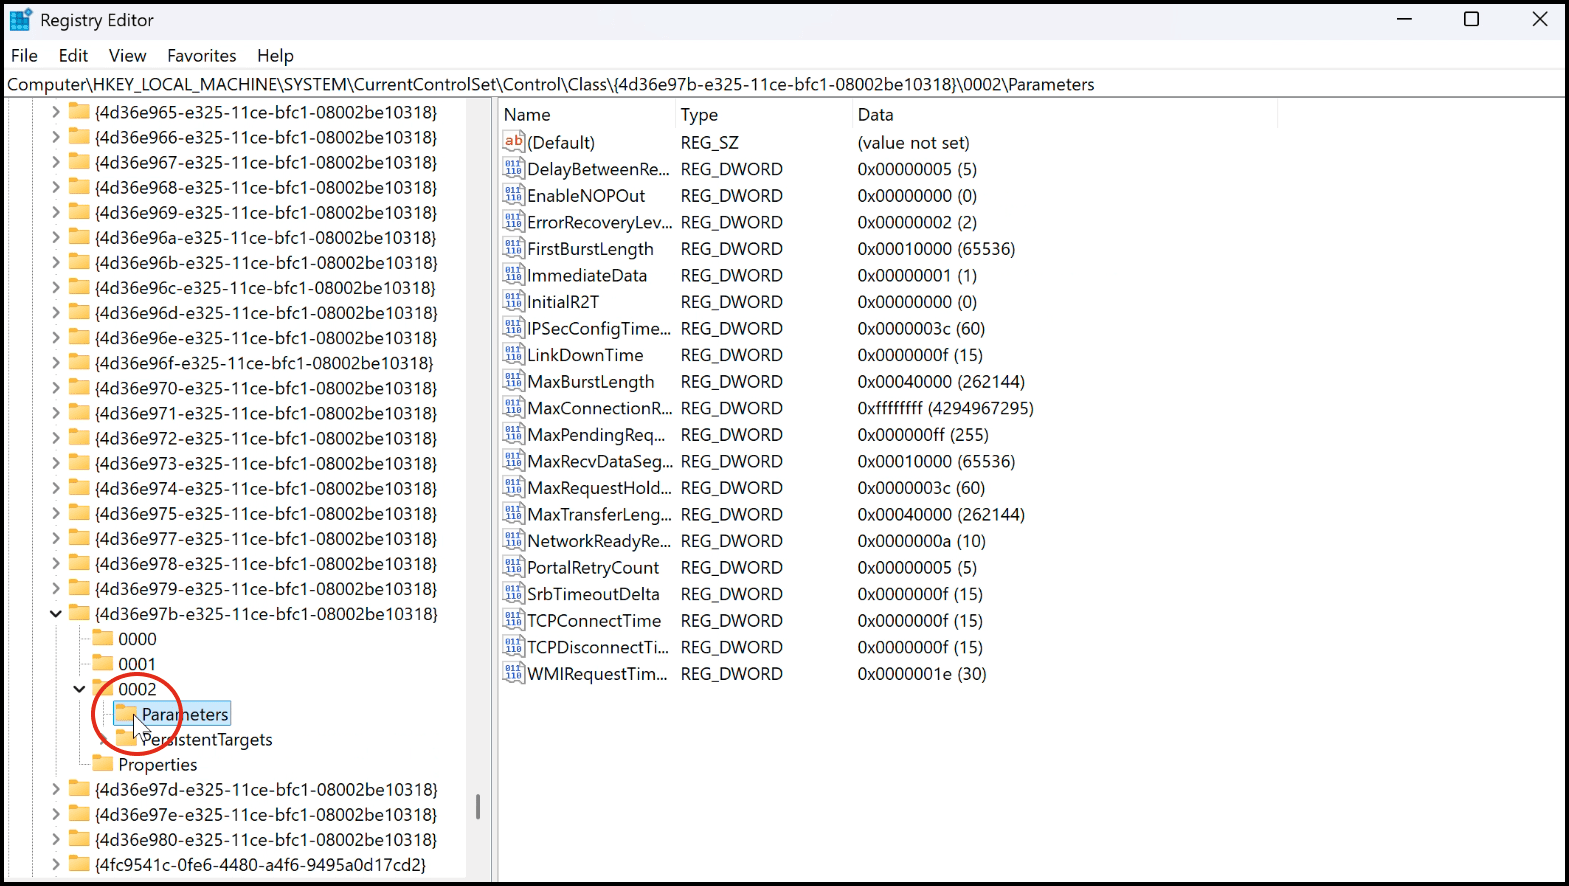
Task: Expand the {4d36e965-e325-11ce-bfc1-08002be10318} key
Action: (x=56, y=112)
